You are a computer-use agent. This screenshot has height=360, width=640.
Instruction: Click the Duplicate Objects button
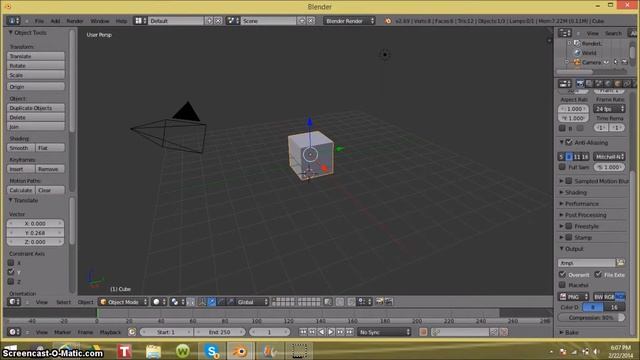[x=36, y=108]
